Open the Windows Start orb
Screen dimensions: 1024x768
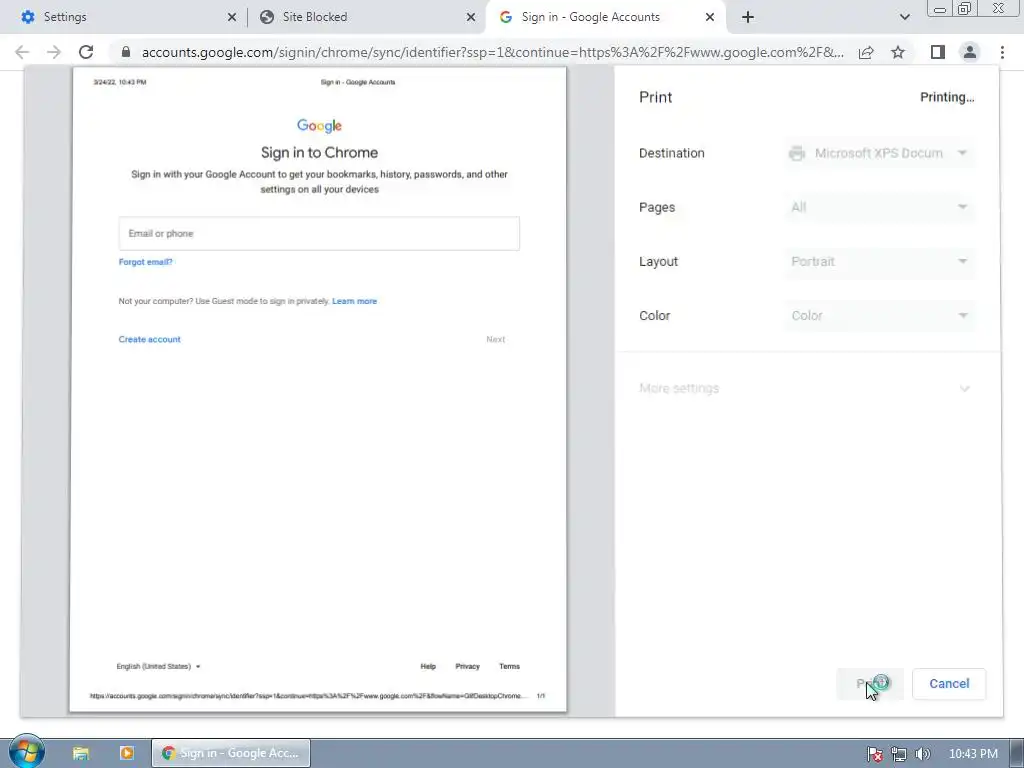pos(26,752)
